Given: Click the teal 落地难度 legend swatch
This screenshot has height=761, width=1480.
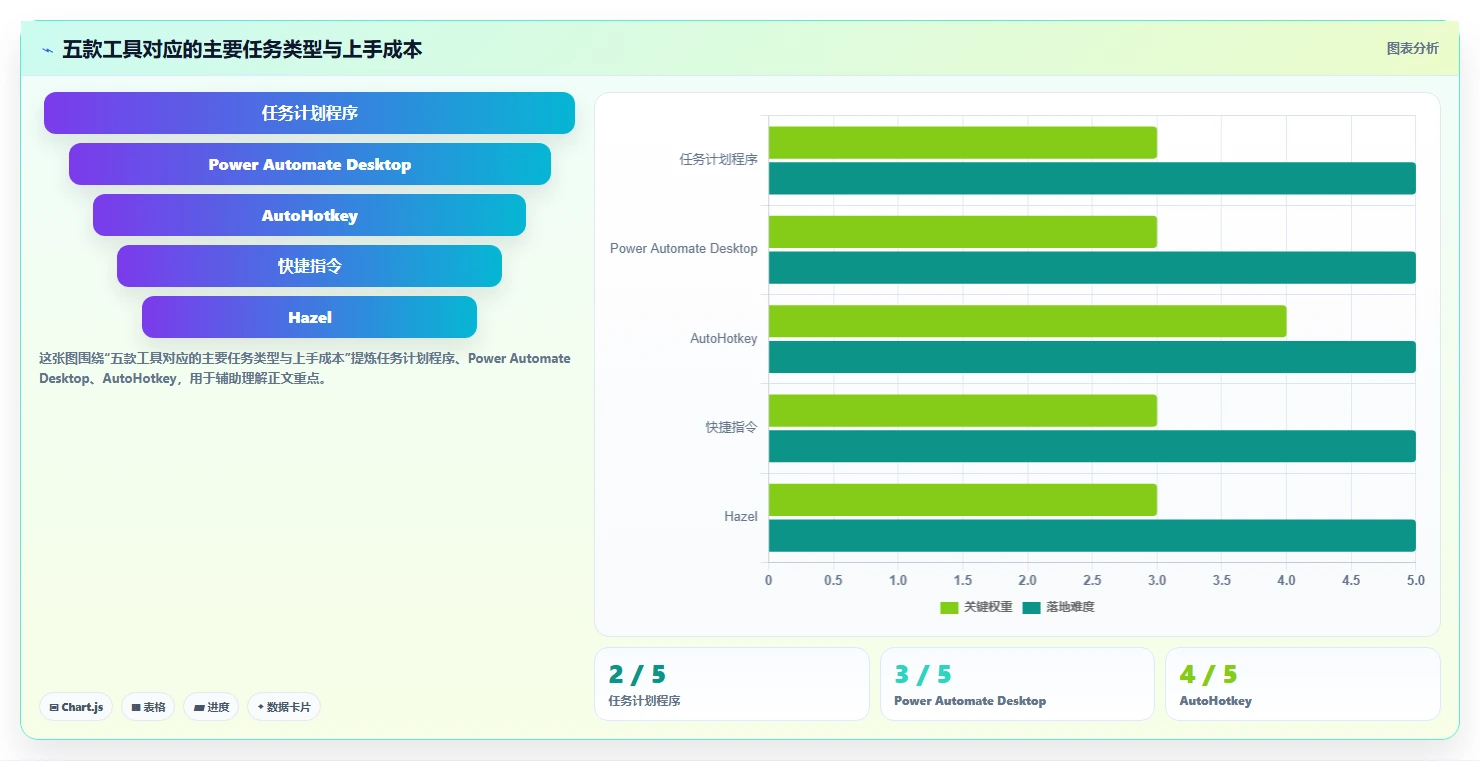Looking at the screenshot, I should point(1031,607).
